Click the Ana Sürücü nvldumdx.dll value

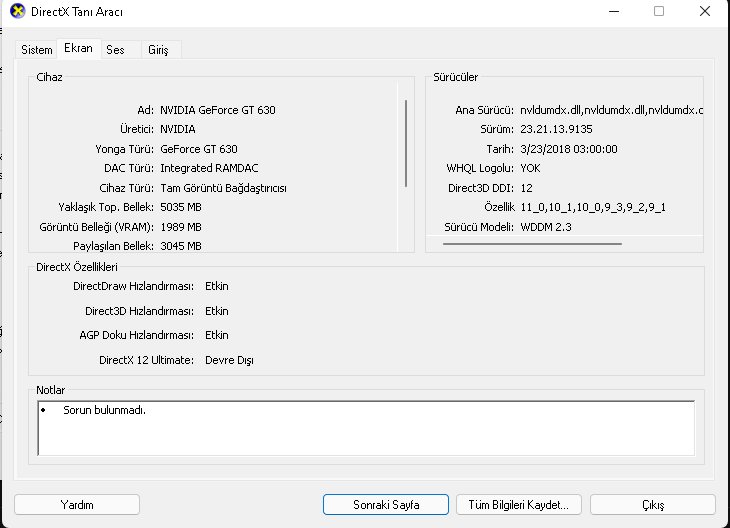tap(611, 110)
